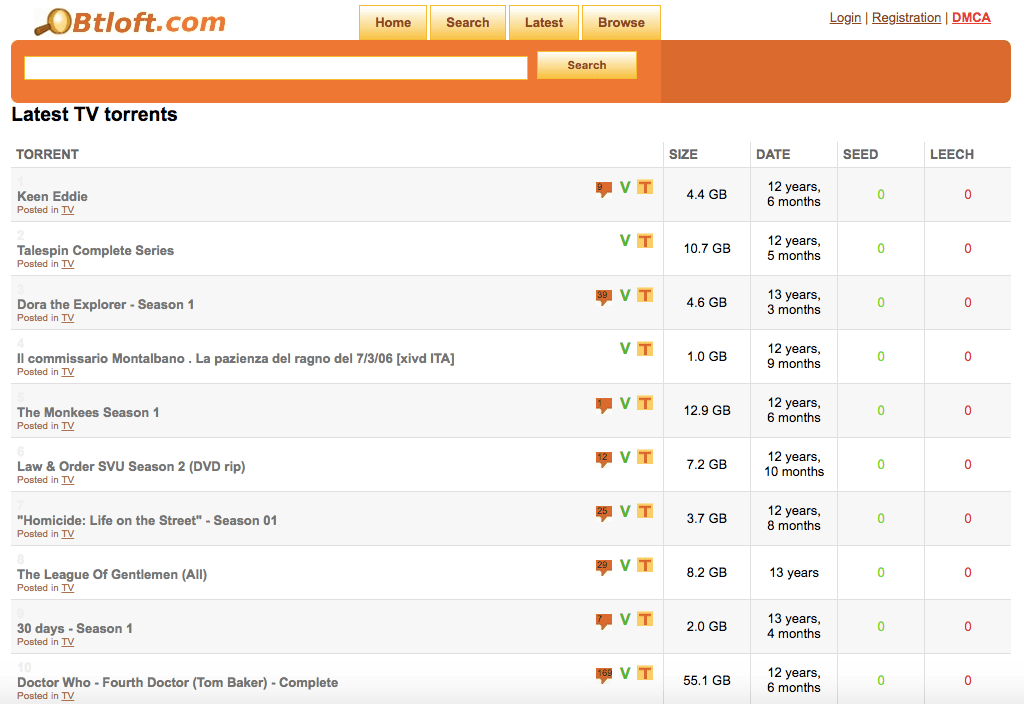Open the 39 comments bubble for Dora the Explorer
The width and height of the screenshot is (1024, 704).
[603, 296]
